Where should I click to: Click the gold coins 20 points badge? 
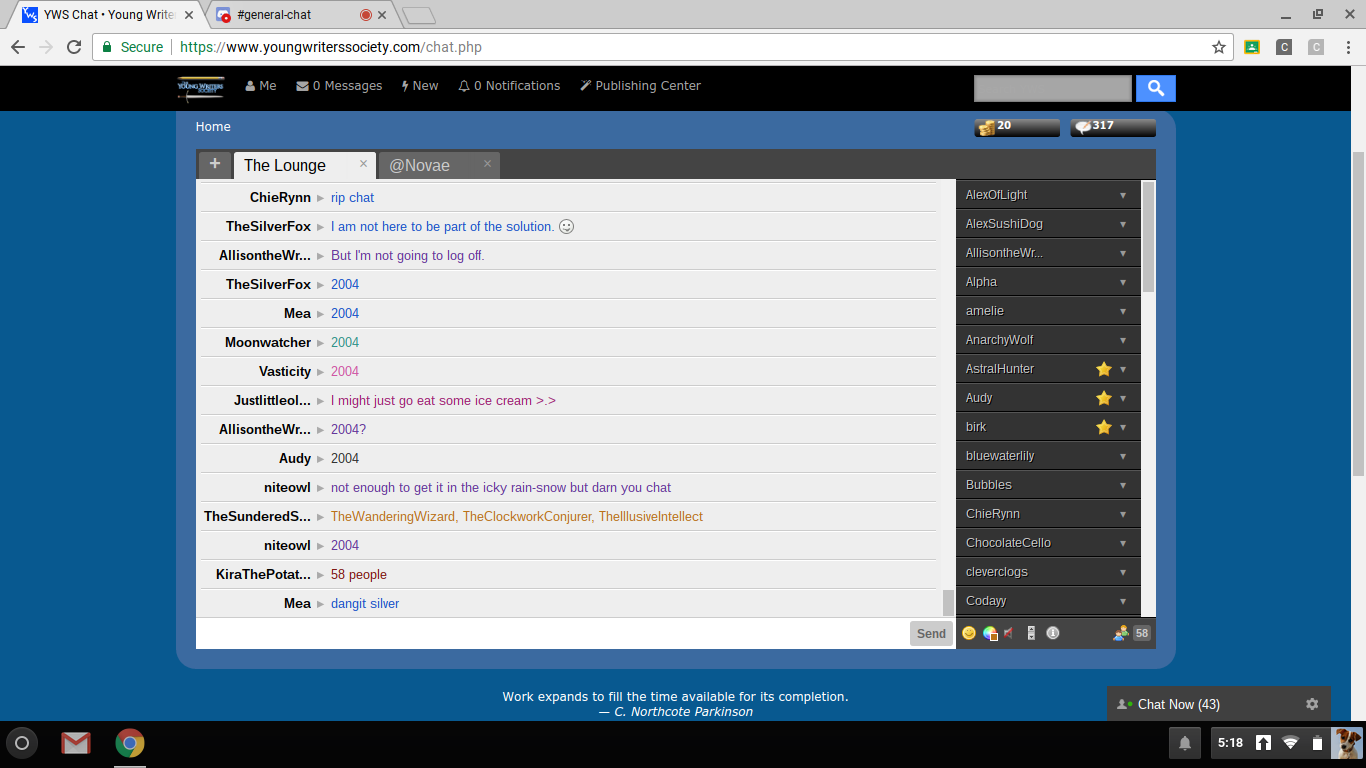pos(1017,127)
